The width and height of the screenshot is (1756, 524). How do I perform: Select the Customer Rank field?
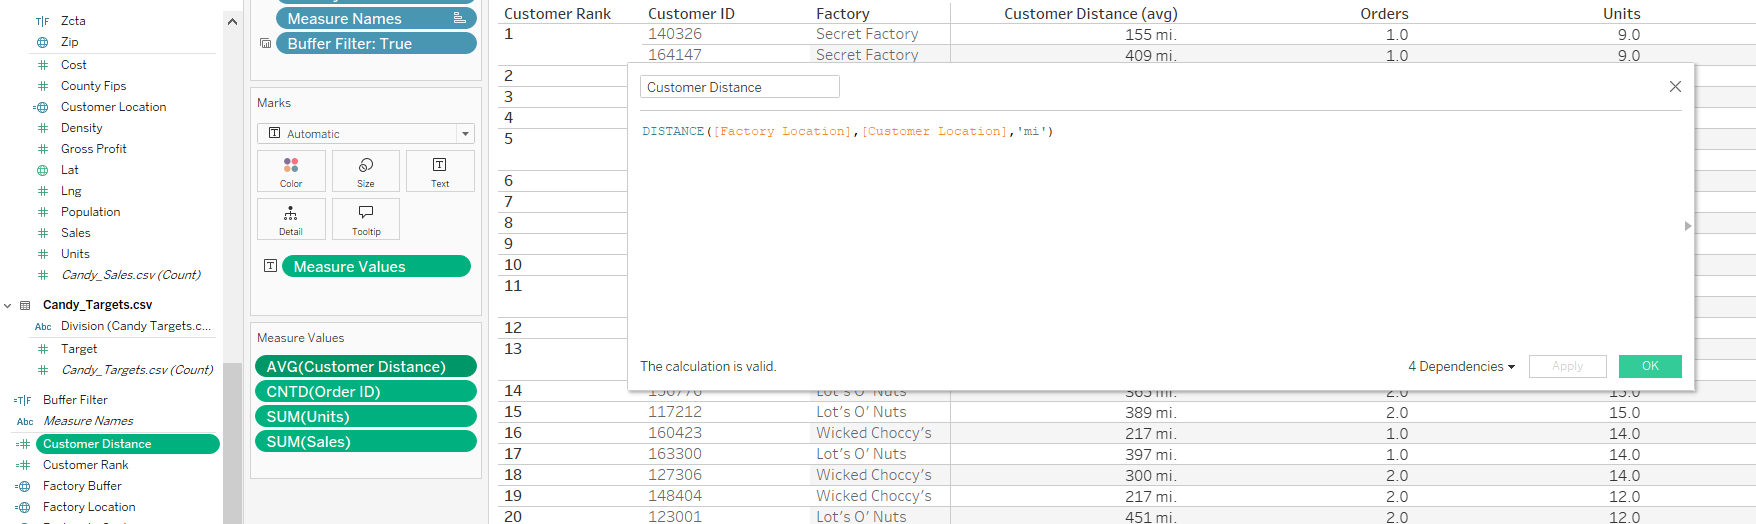[86, 465]
